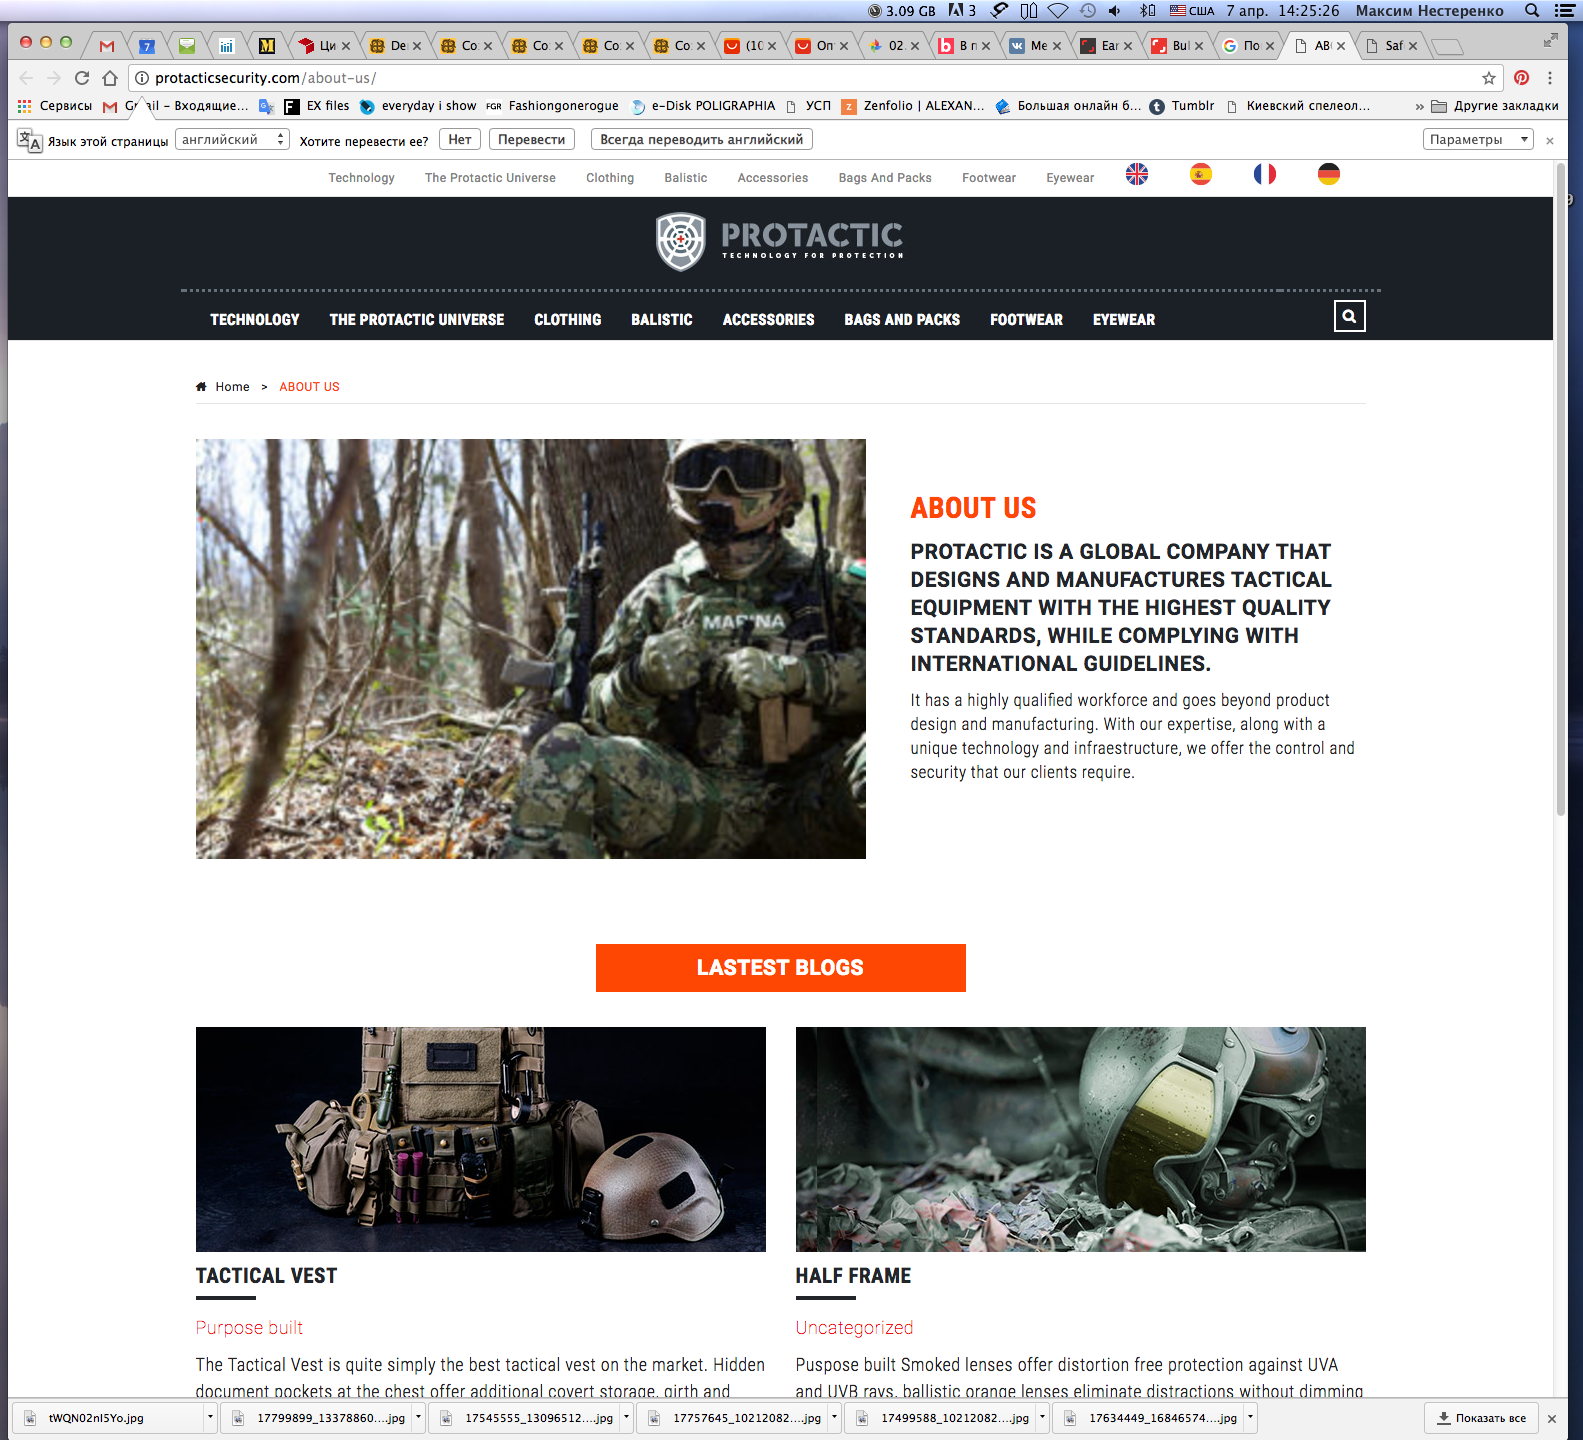Open Chrome three-dot menu
Image resolution: width=1583 pixels, height=1440 pixels.
coord(1550,78)
